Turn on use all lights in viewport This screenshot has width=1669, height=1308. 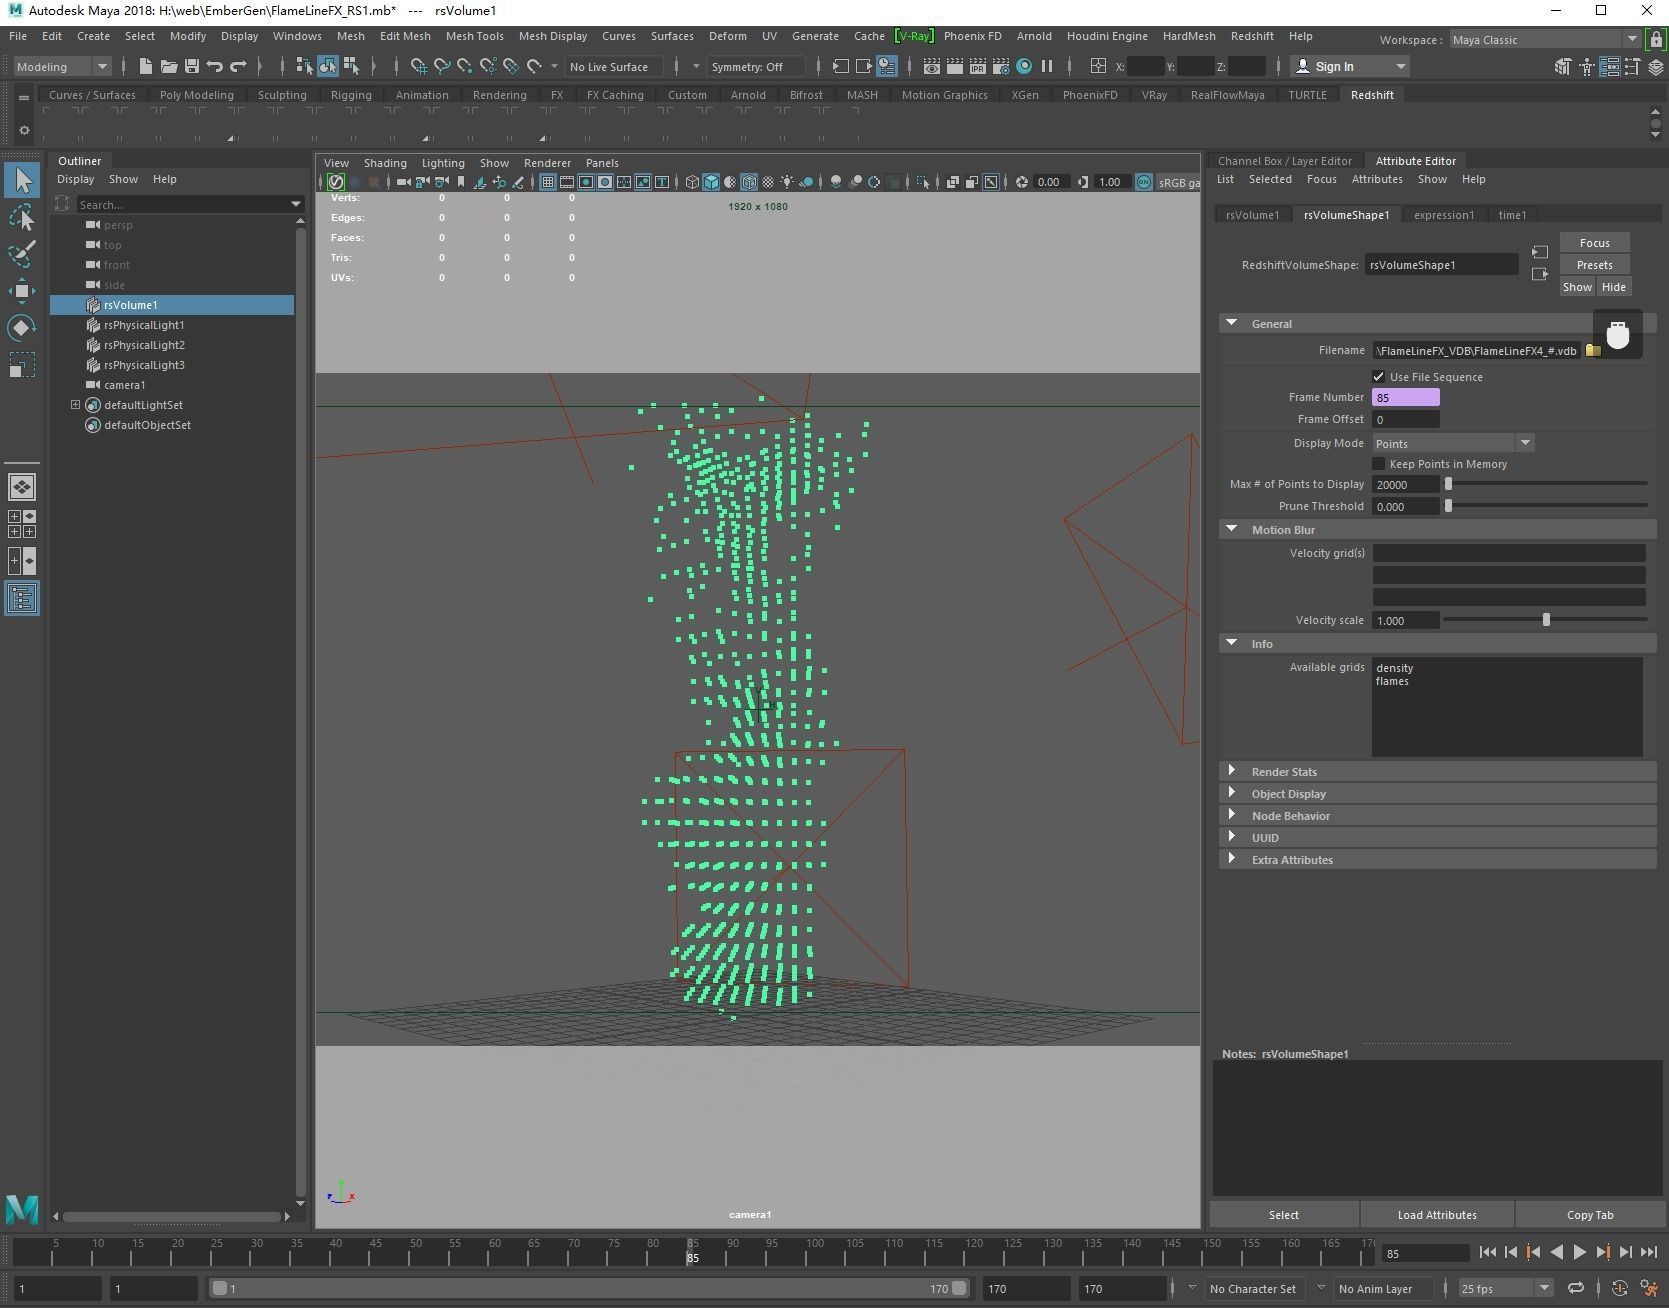coord(788,182)
